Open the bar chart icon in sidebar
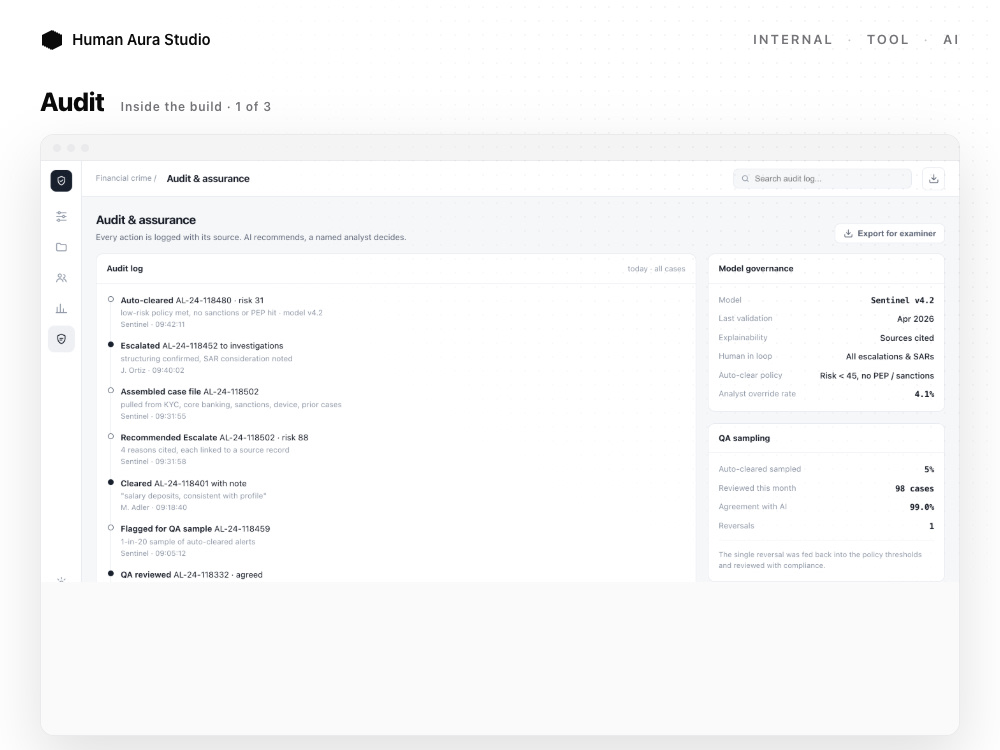The height and width of the screenshot is (750, 1000). [61, 309]
